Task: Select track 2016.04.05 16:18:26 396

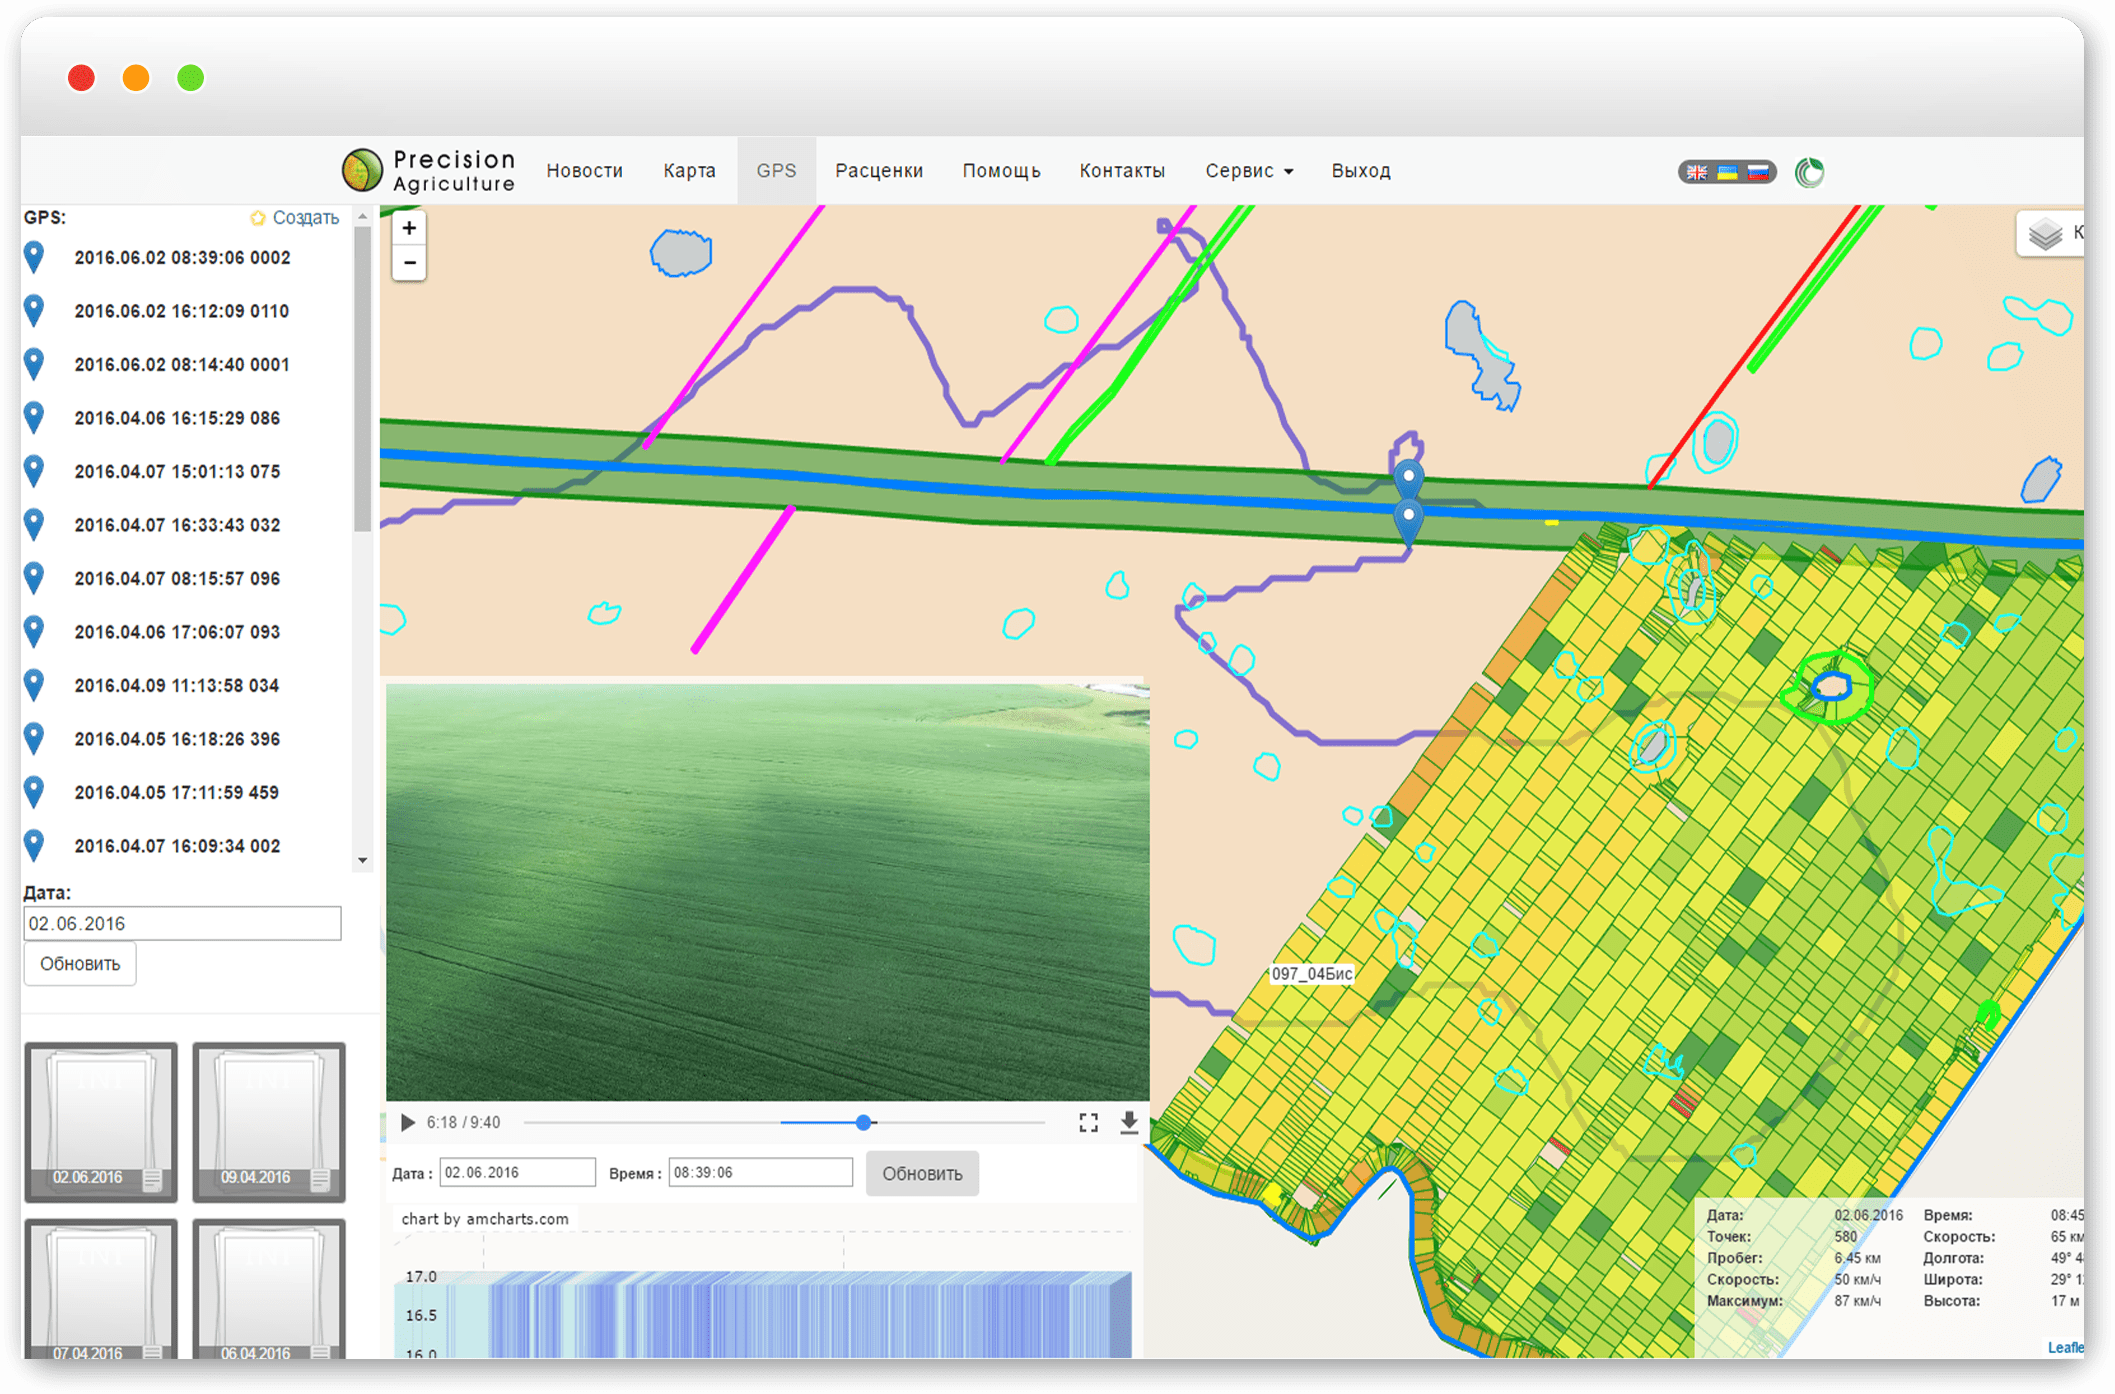Action: point(177,739)
